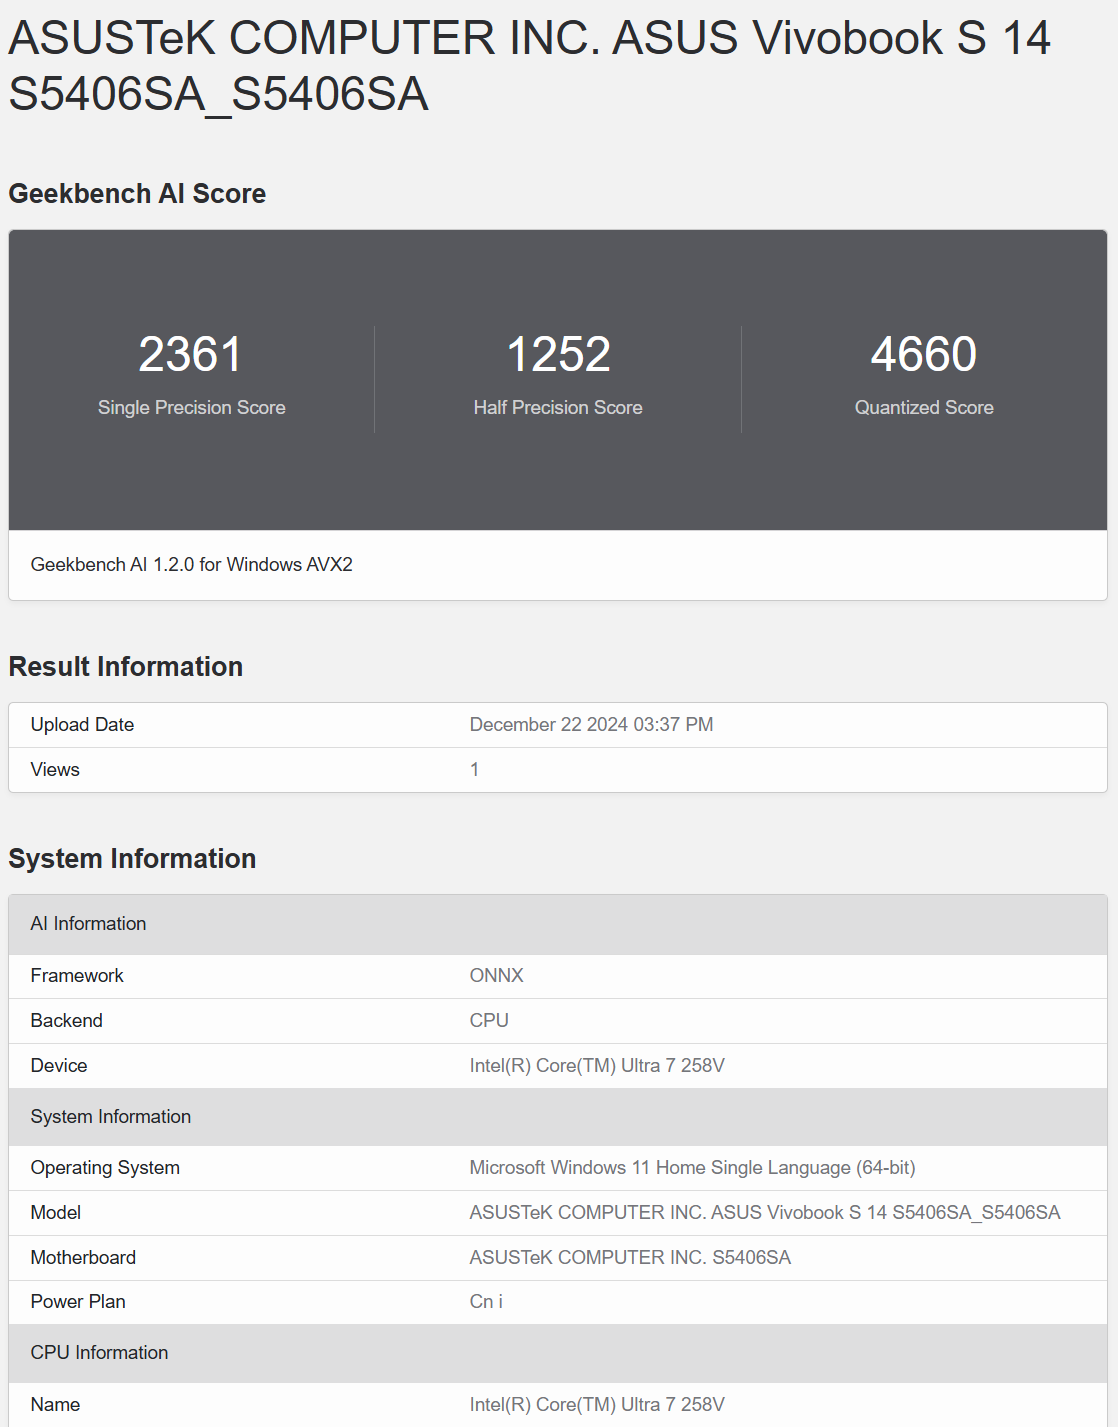Click the Device value Intel Core Ultra 7 258V
The width and height of the screenshot is (1118, 1427).
coord(597,1065)
